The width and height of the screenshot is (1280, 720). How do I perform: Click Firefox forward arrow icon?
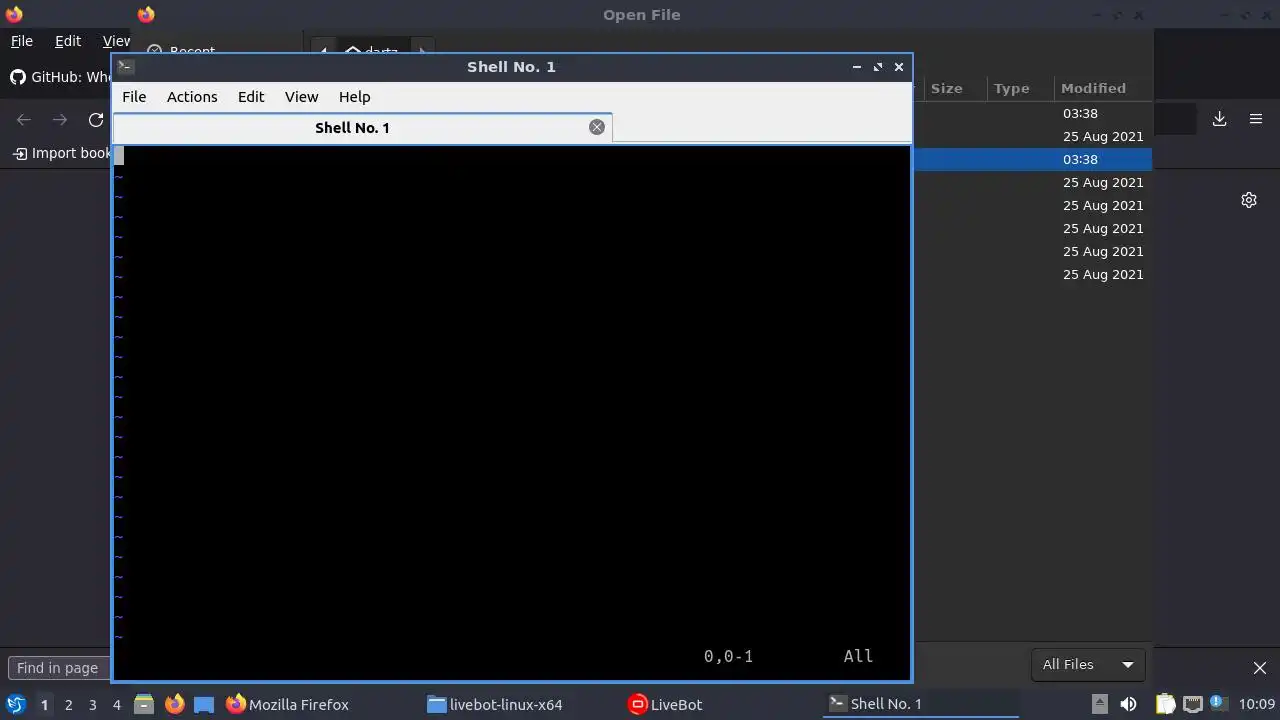pos(60,120)
